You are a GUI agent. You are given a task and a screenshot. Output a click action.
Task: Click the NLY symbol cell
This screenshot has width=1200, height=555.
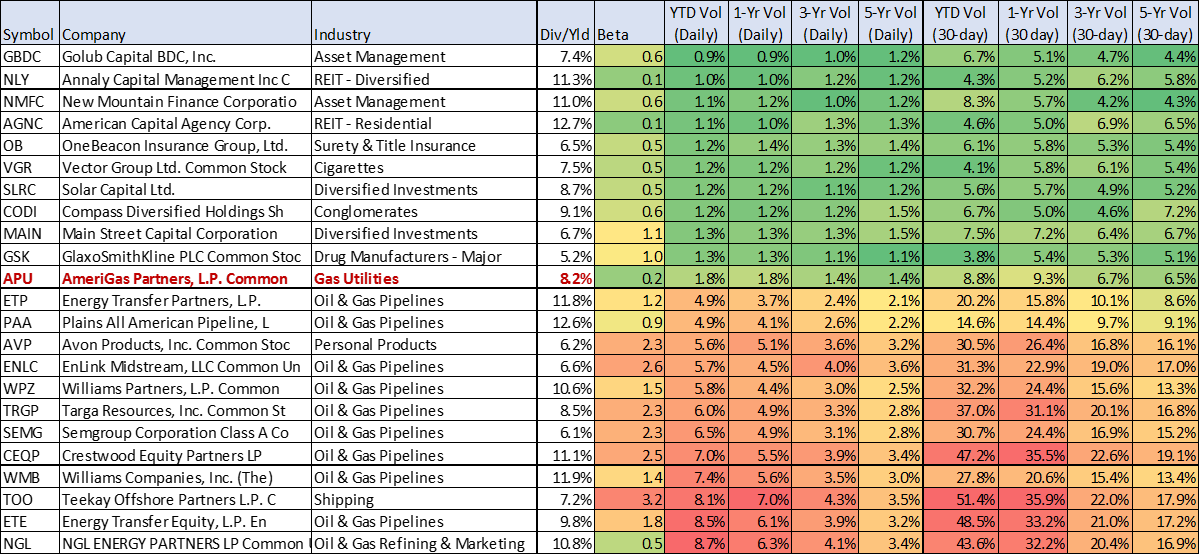[29, 79]
